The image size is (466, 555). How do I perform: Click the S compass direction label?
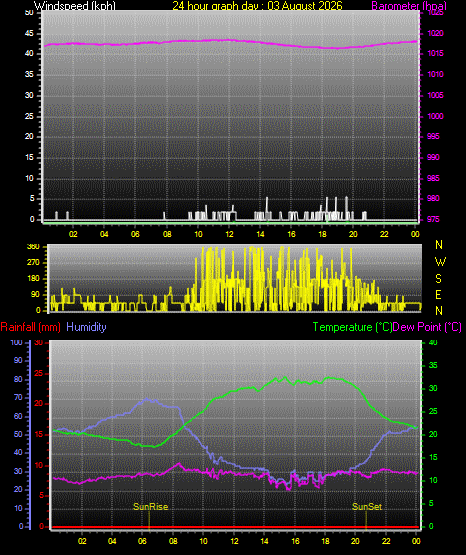[x=438, y=279]
